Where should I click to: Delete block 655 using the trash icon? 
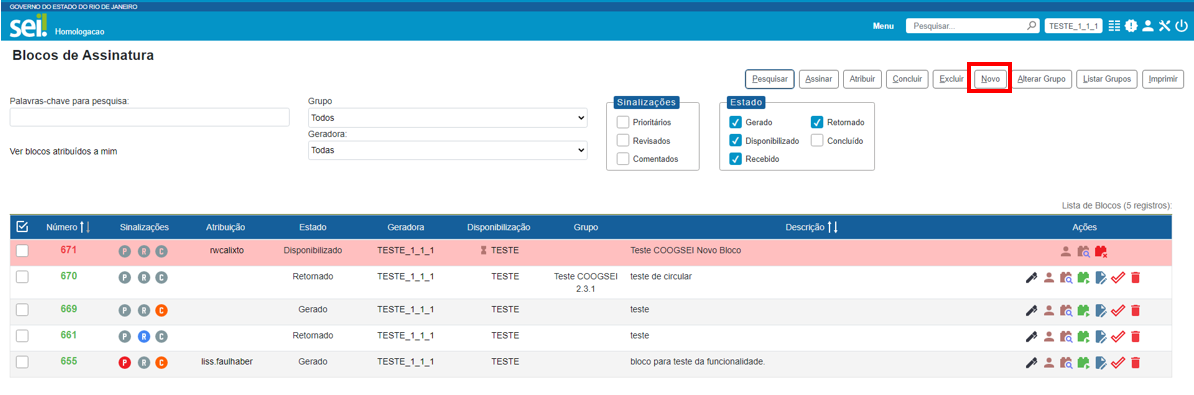pos(1135,362)
